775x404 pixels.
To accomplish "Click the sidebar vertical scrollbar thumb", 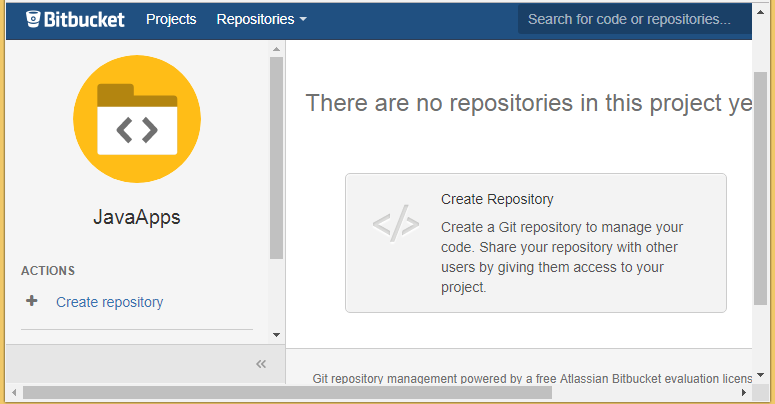I will pyautogui.click(x=277, y=160).
